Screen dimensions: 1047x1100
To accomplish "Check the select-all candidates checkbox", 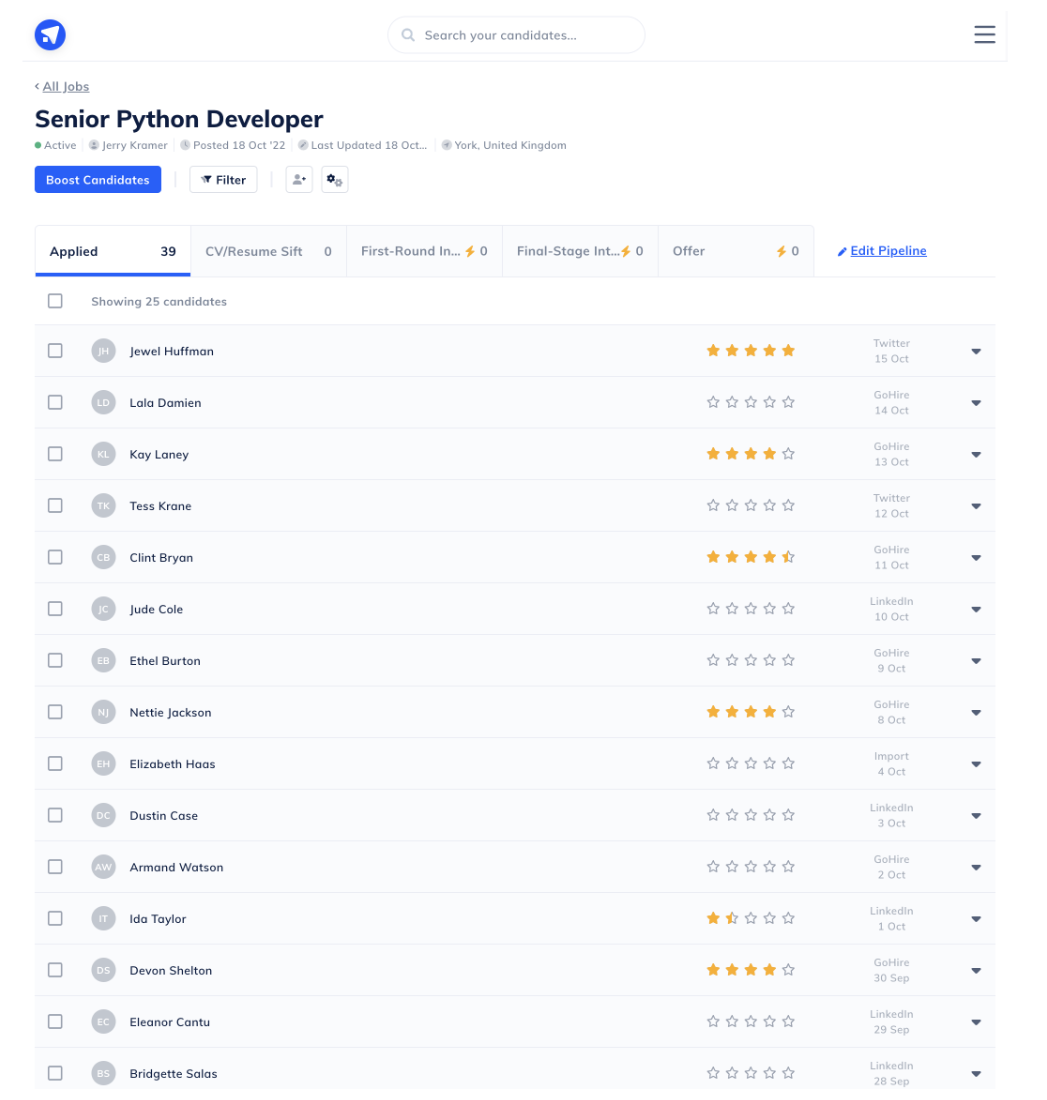I will pyautogui.click(x=55, y=300).
